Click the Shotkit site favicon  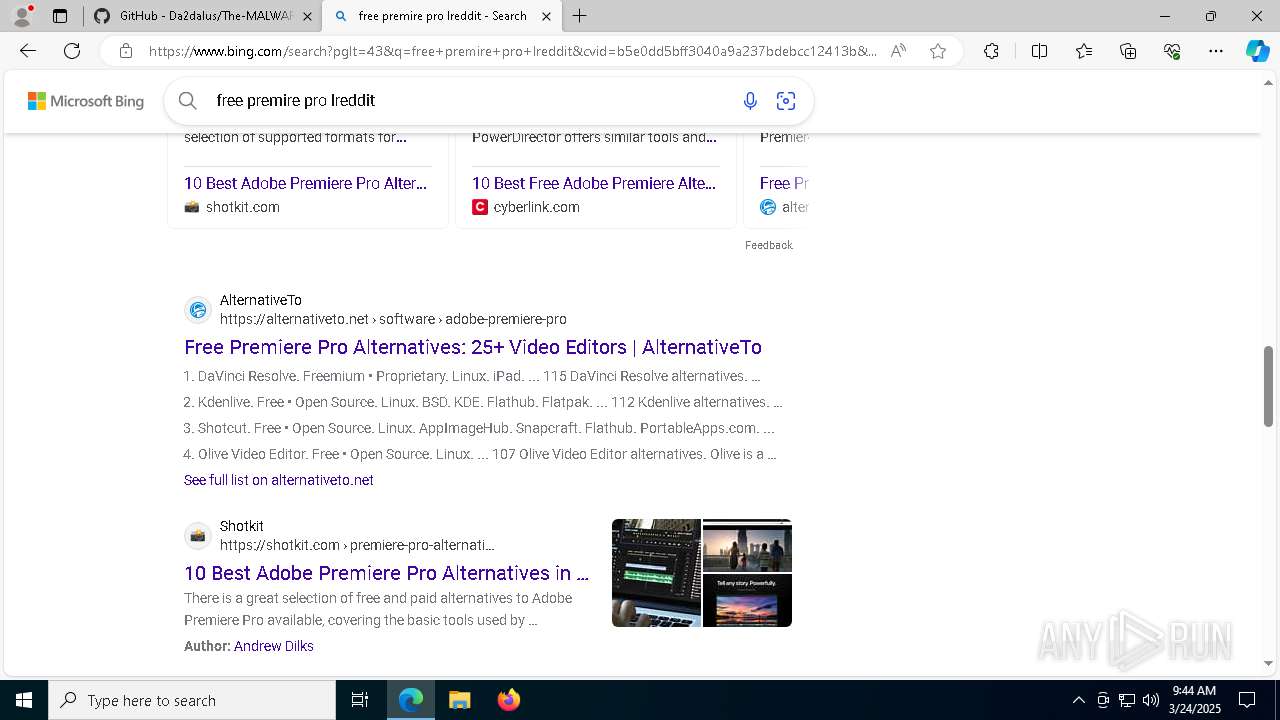pos(198,536)
